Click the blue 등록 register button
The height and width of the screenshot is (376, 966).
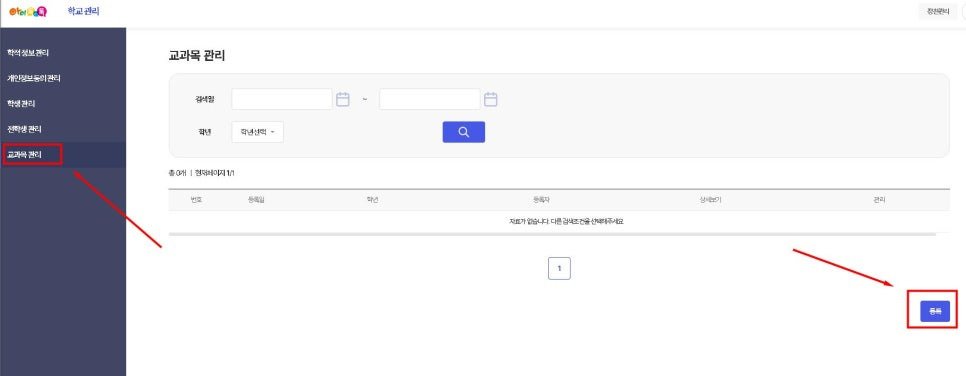click(x=935, y=311)
